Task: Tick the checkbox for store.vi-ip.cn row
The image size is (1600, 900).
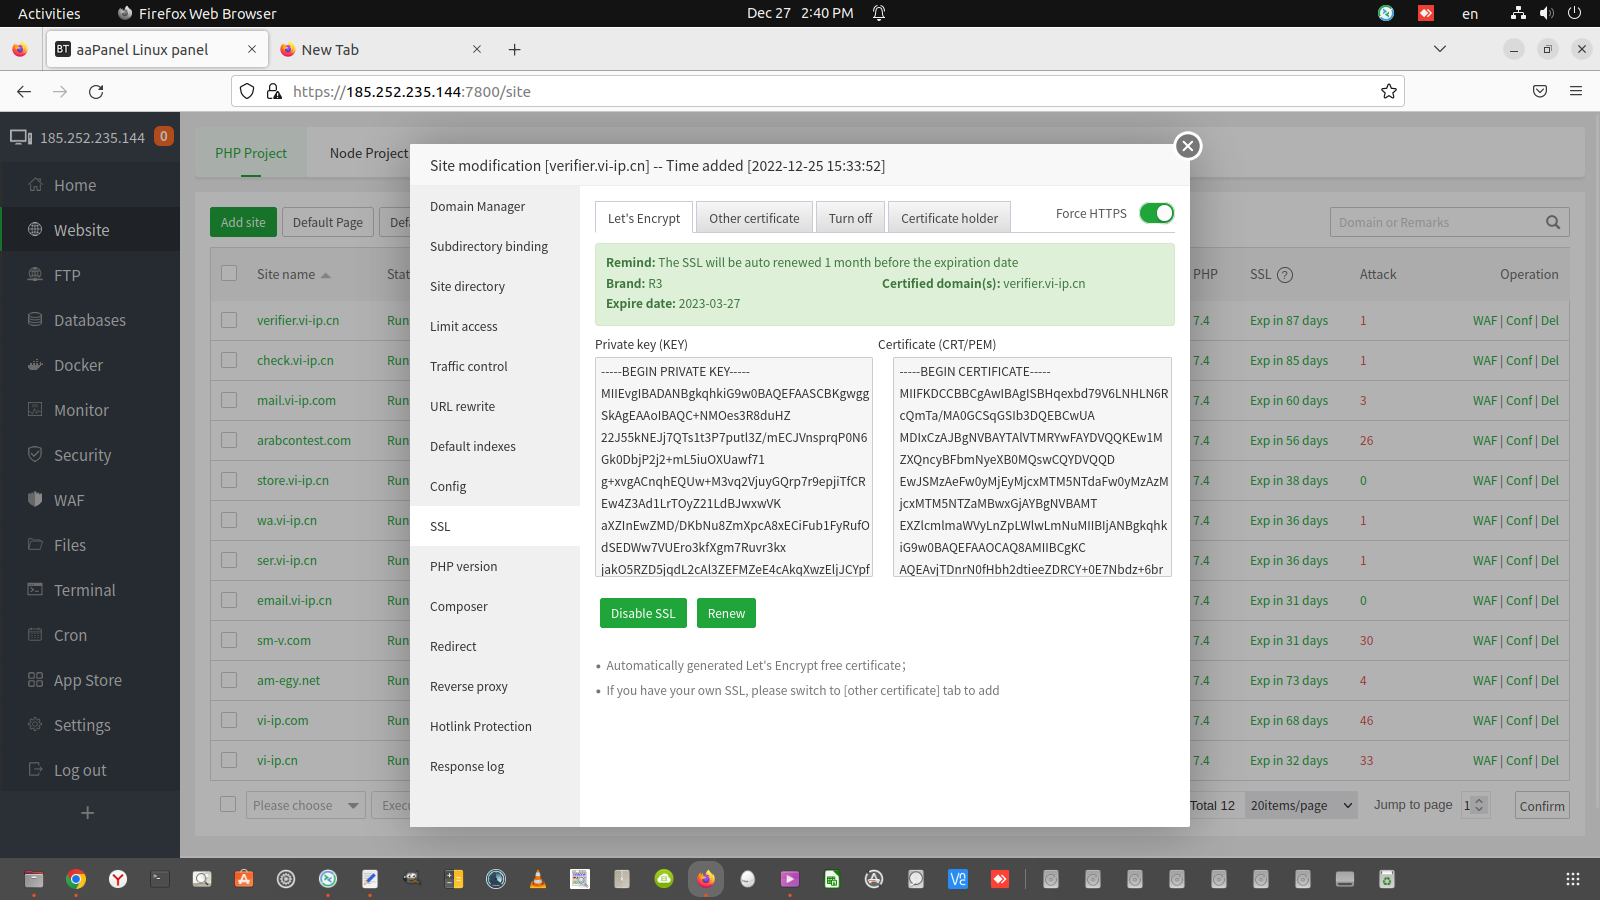Action: [229, 480]
